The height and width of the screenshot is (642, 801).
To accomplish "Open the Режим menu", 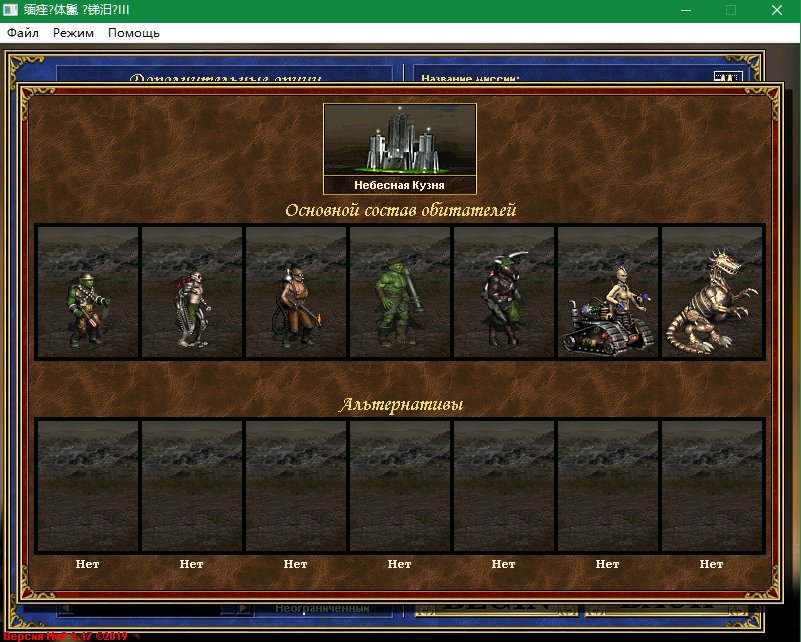I will 73,33.
